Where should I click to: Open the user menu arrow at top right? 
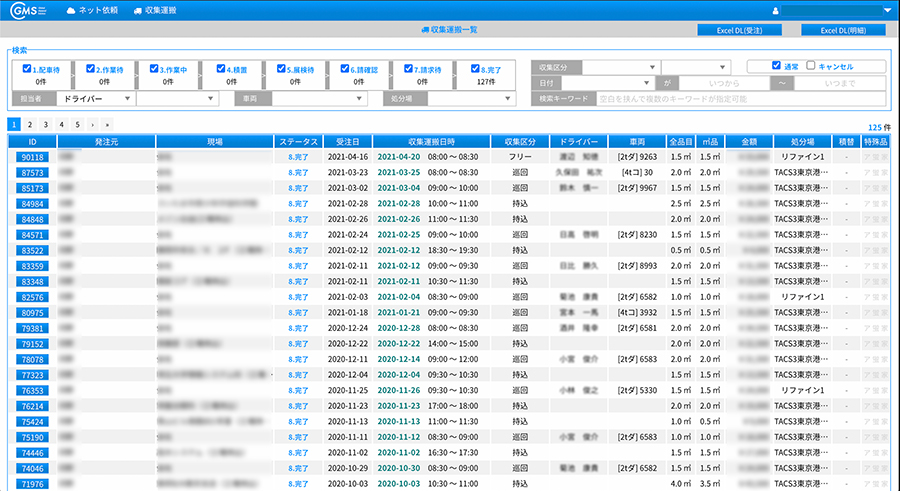[x=887, y=10]
